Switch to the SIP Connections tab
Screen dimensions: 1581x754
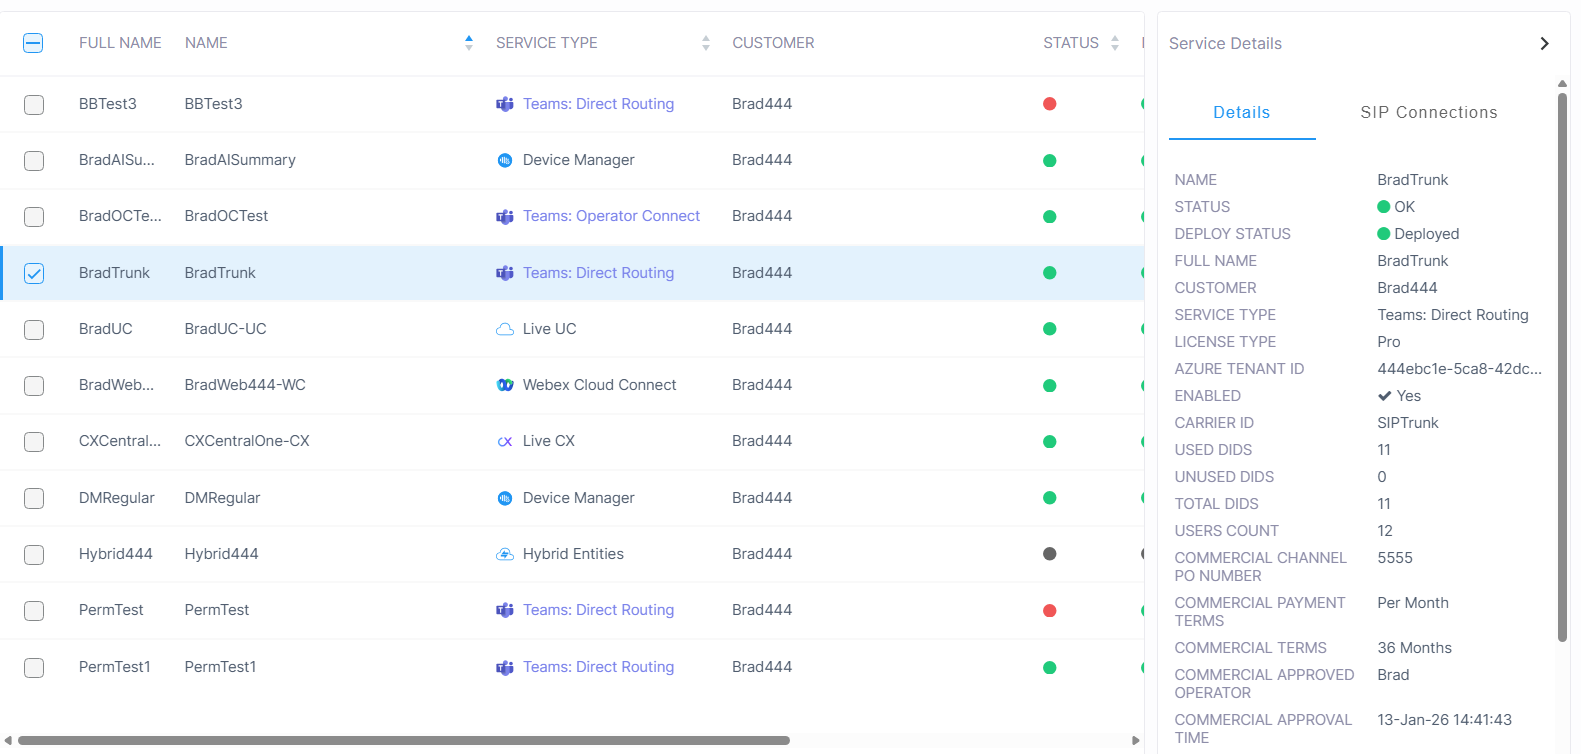point(1428,113)
